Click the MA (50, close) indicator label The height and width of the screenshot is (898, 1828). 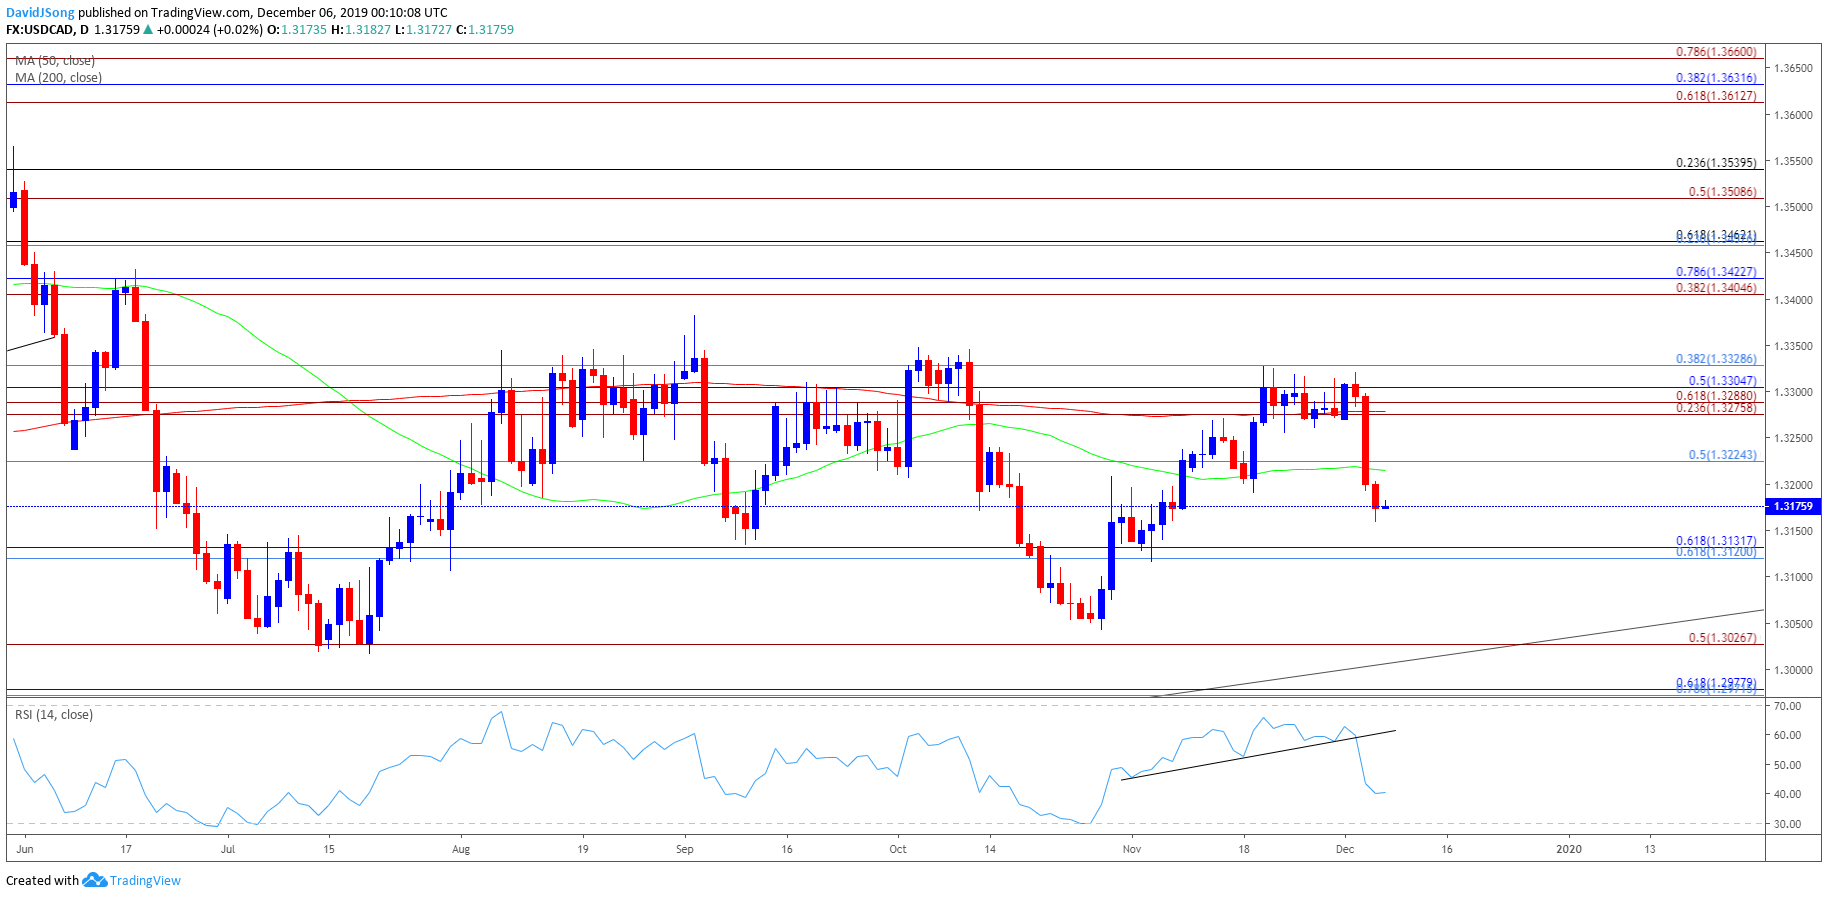55,61
